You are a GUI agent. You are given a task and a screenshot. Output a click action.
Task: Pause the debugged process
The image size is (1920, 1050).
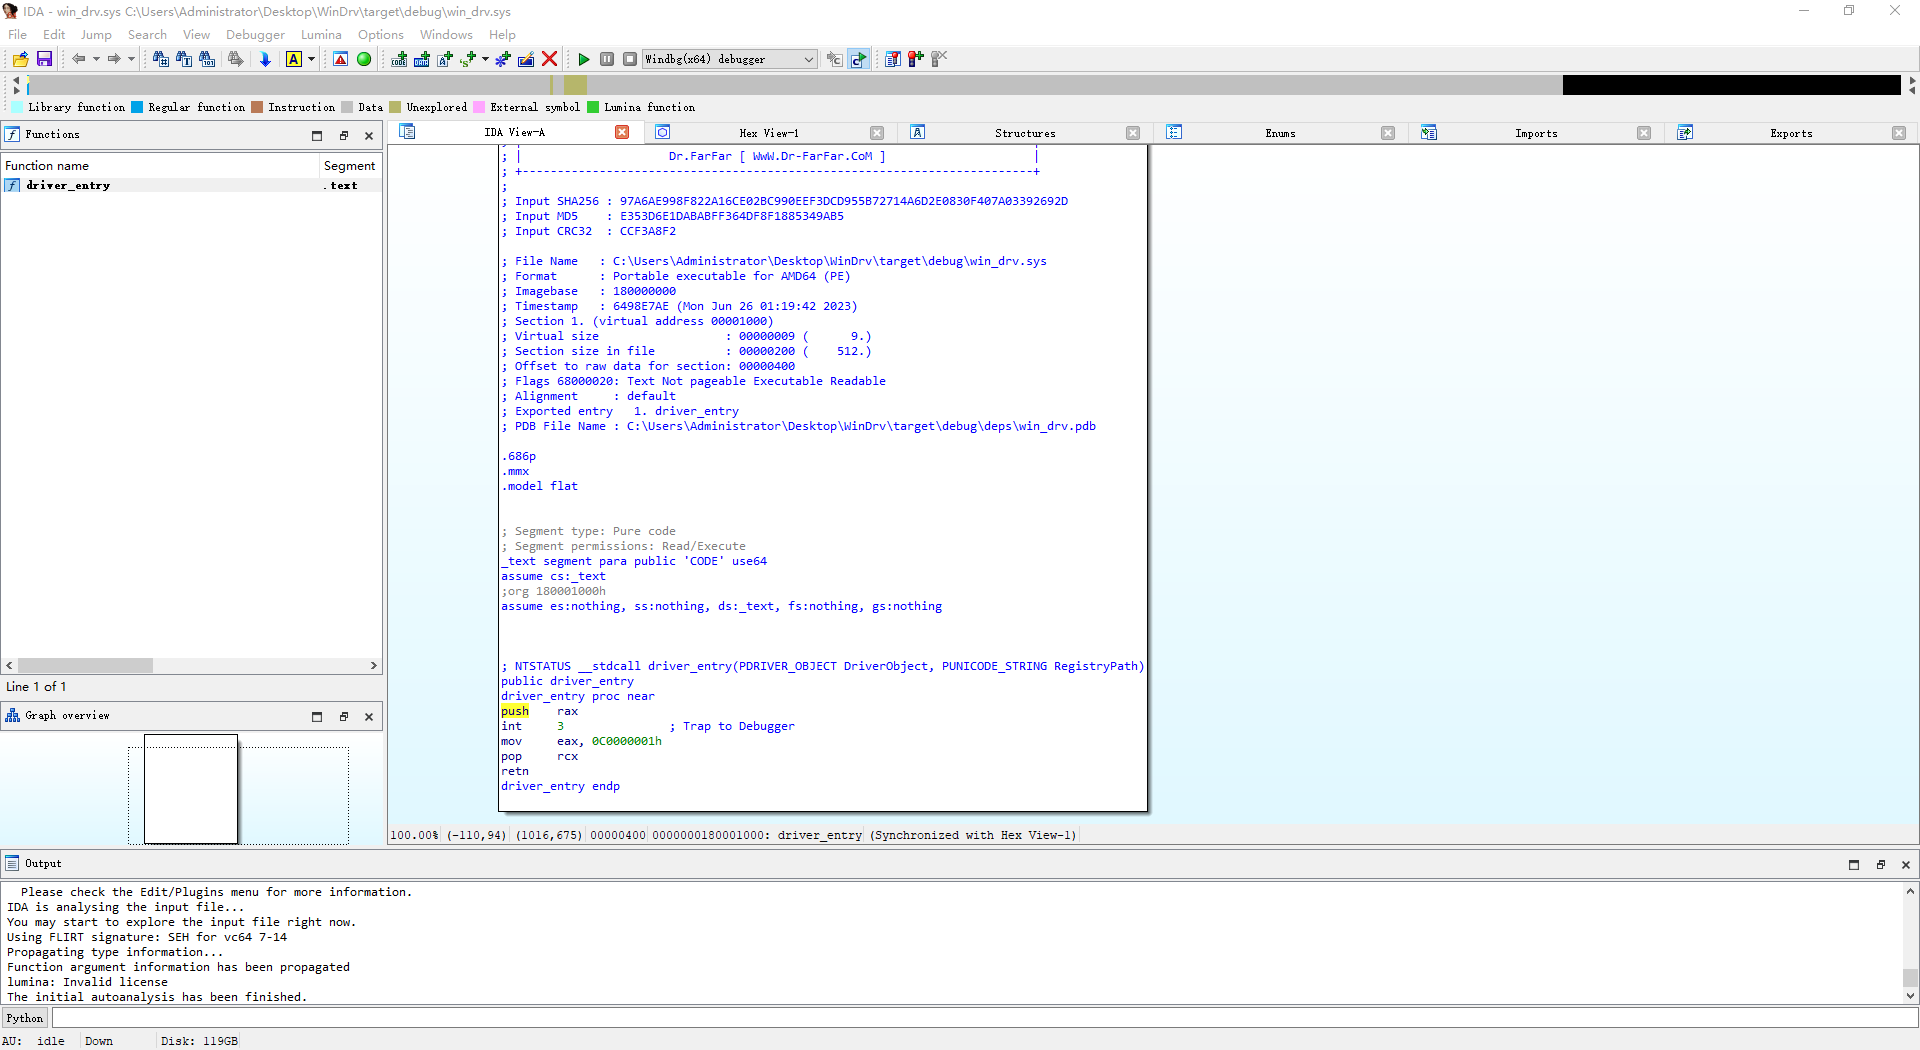tap(607, 59)
